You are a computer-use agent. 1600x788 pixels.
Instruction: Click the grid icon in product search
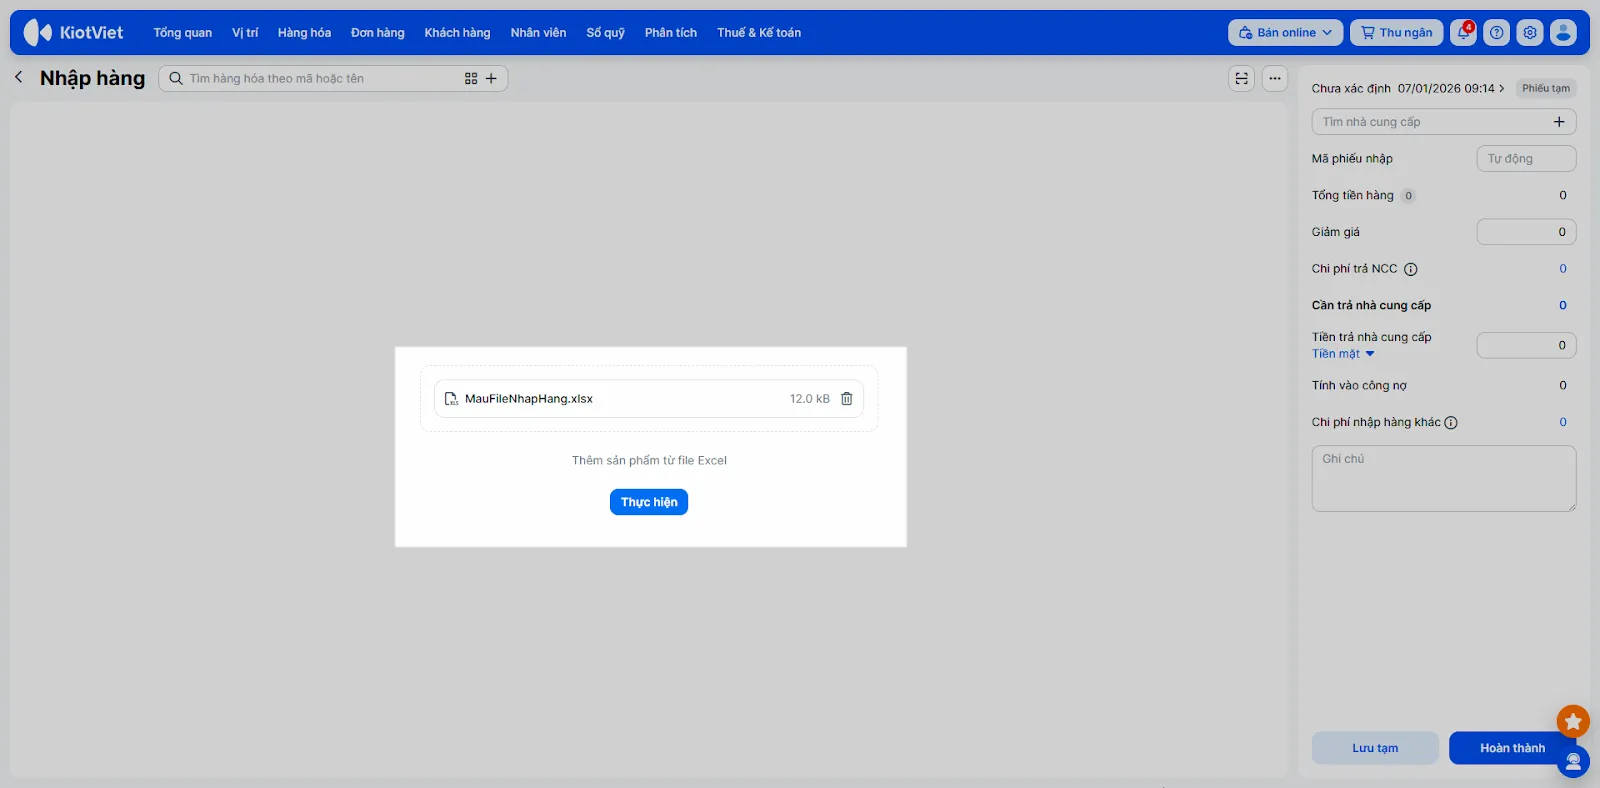[x=471, y=78]
